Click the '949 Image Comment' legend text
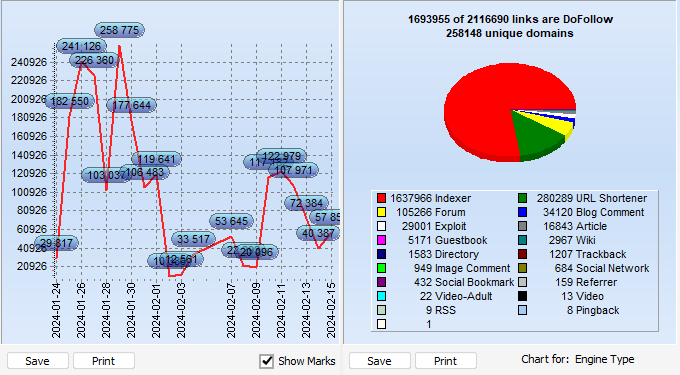This screenshot has width=680, height=375. point(462,268)
